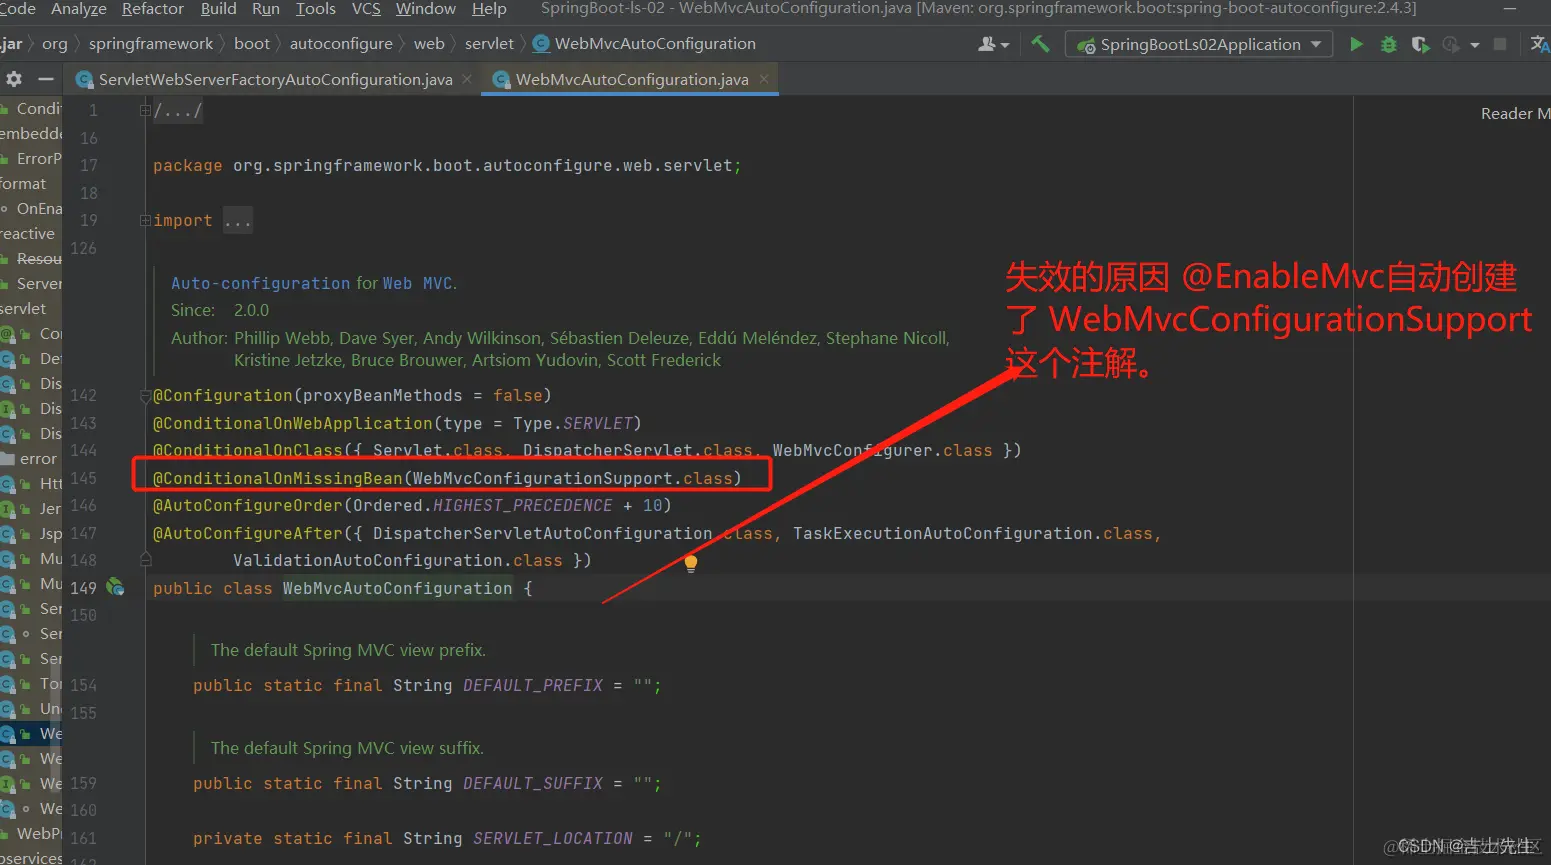Viewport: 1551px width, 865px height.
Task: Click 'autoconfigure' in breadcrumb path
Action: [x=341, y=44]
